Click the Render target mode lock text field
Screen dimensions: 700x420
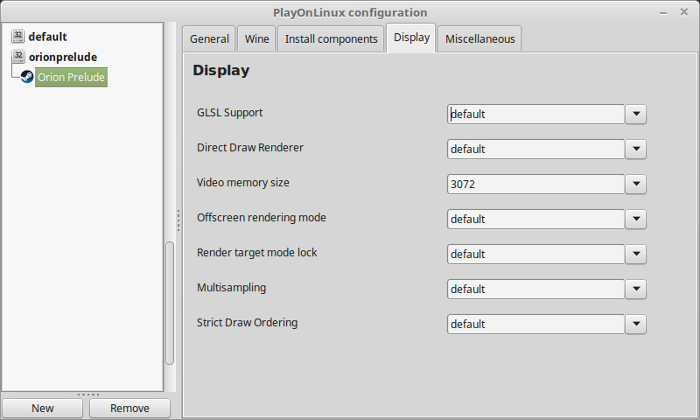coord(536,254)
